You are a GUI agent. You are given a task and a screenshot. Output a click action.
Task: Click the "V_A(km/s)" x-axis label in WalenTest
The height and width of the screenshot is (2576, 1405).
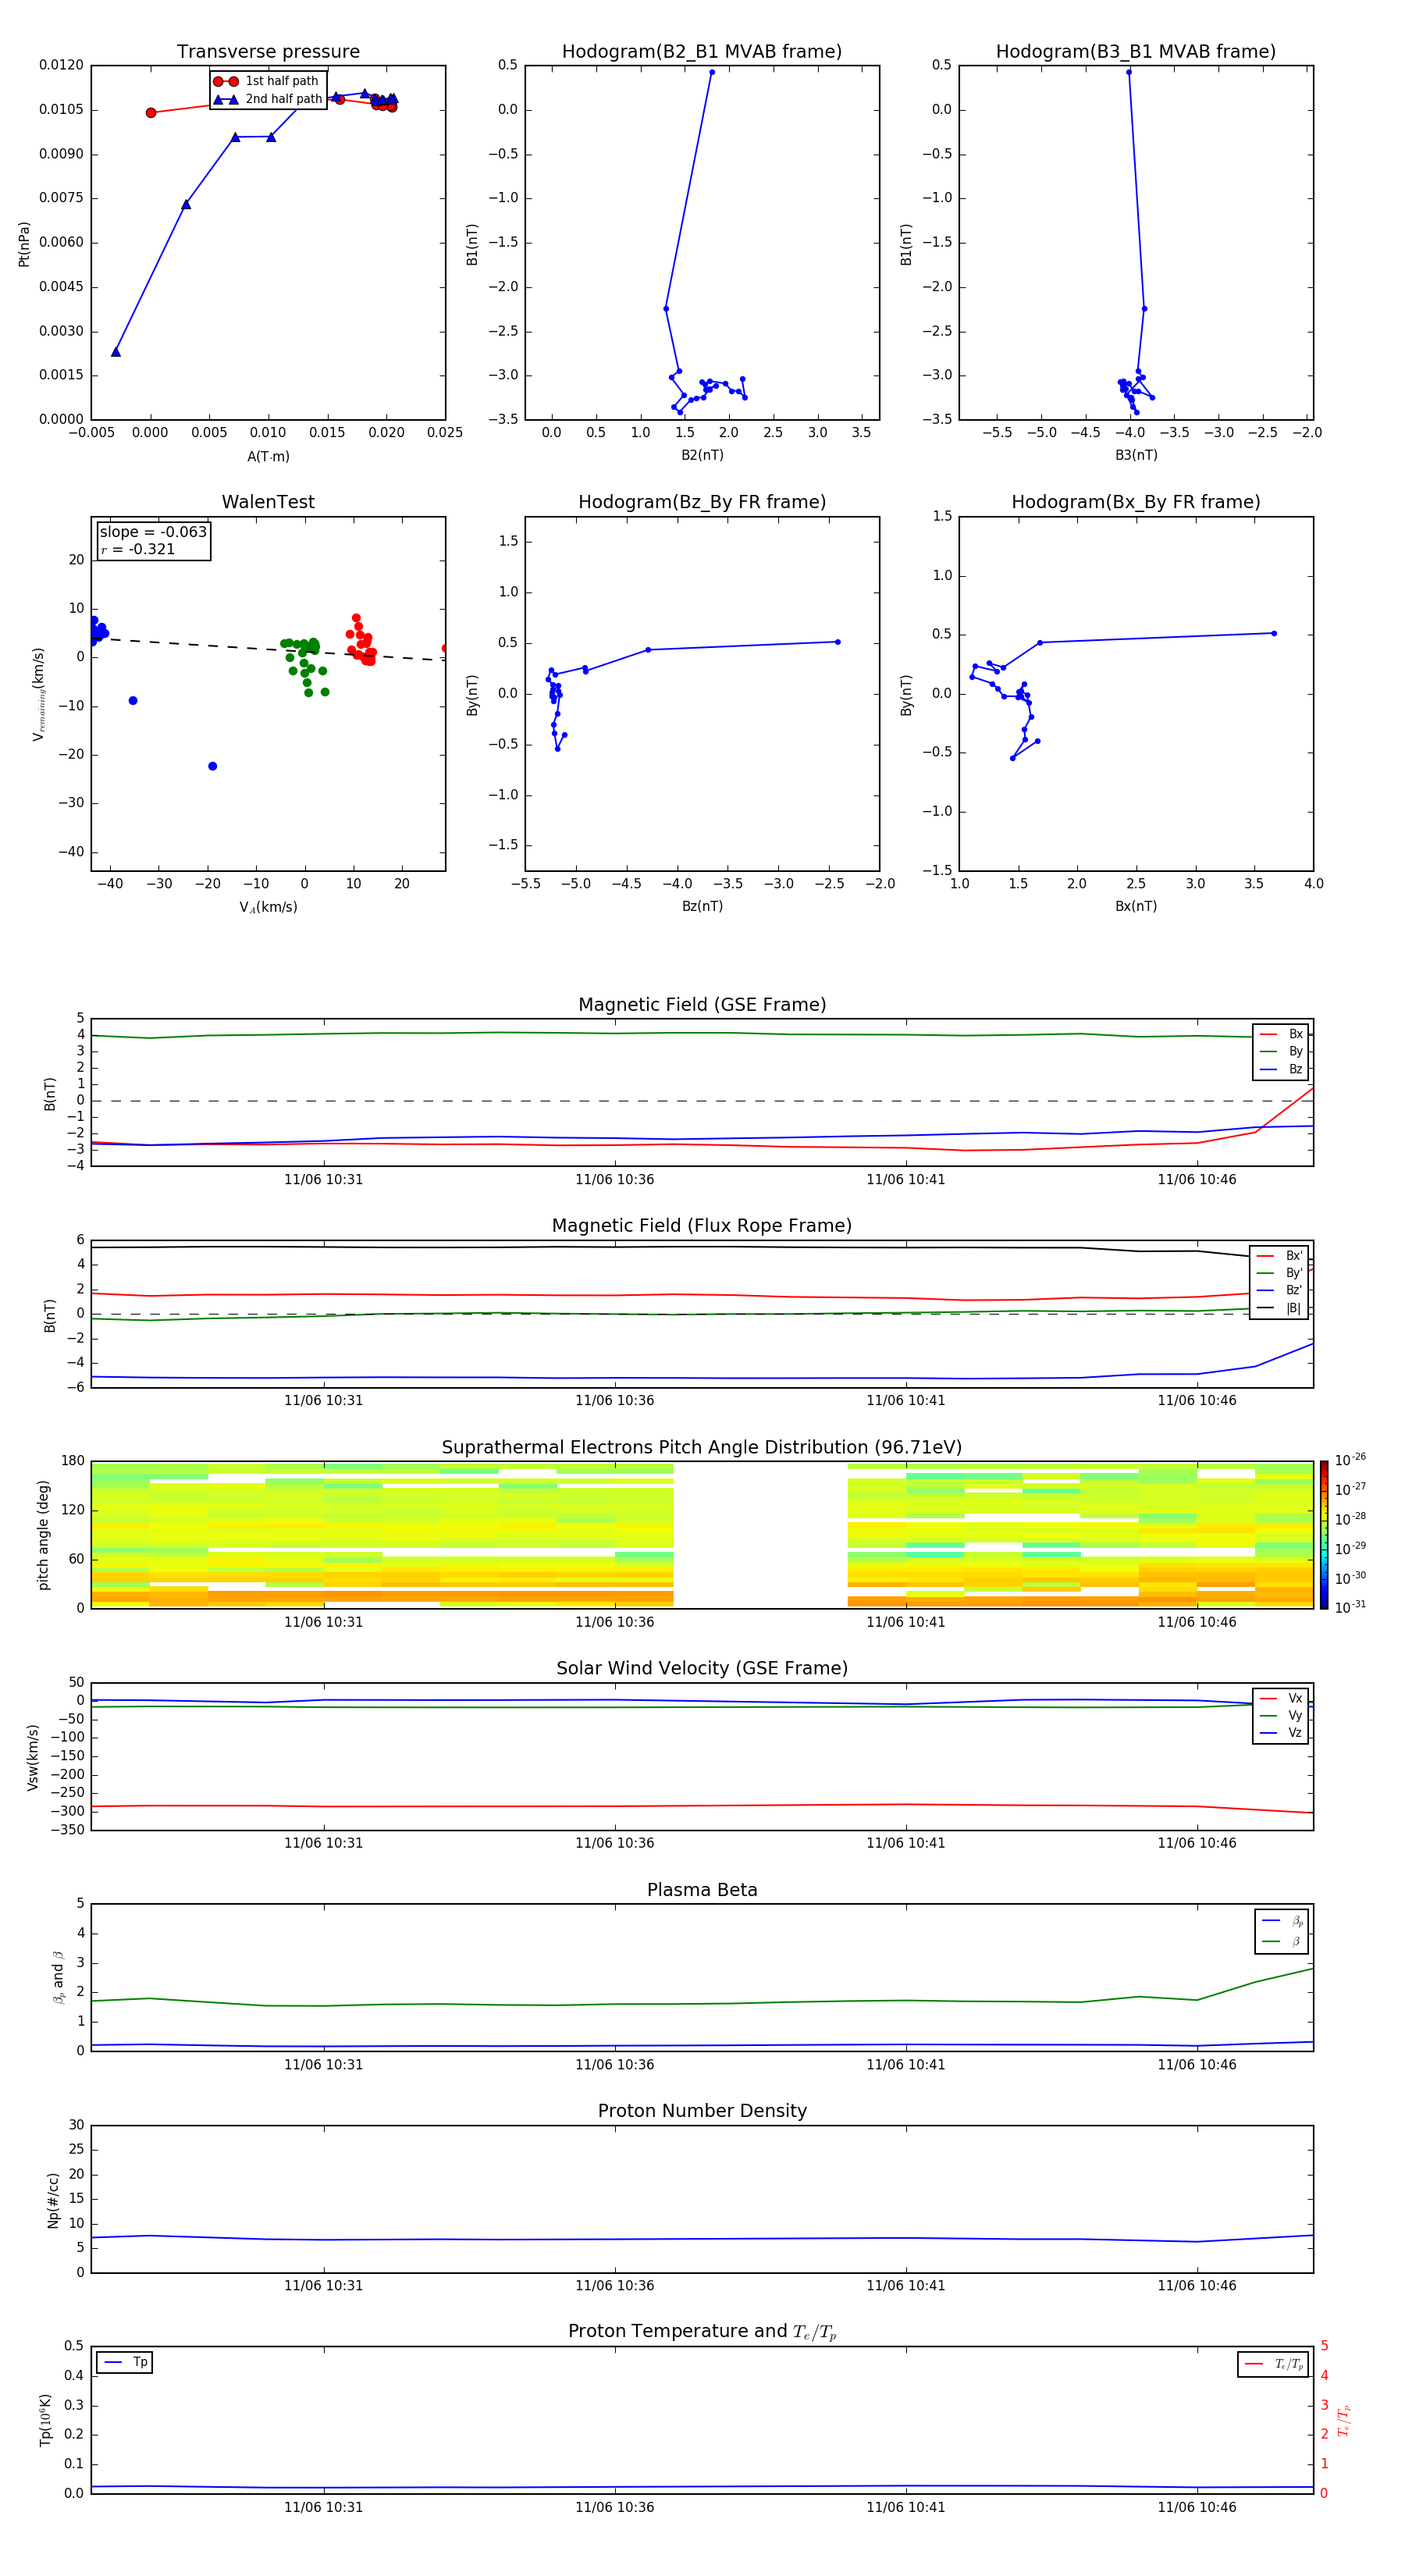(x=268, y=907)
